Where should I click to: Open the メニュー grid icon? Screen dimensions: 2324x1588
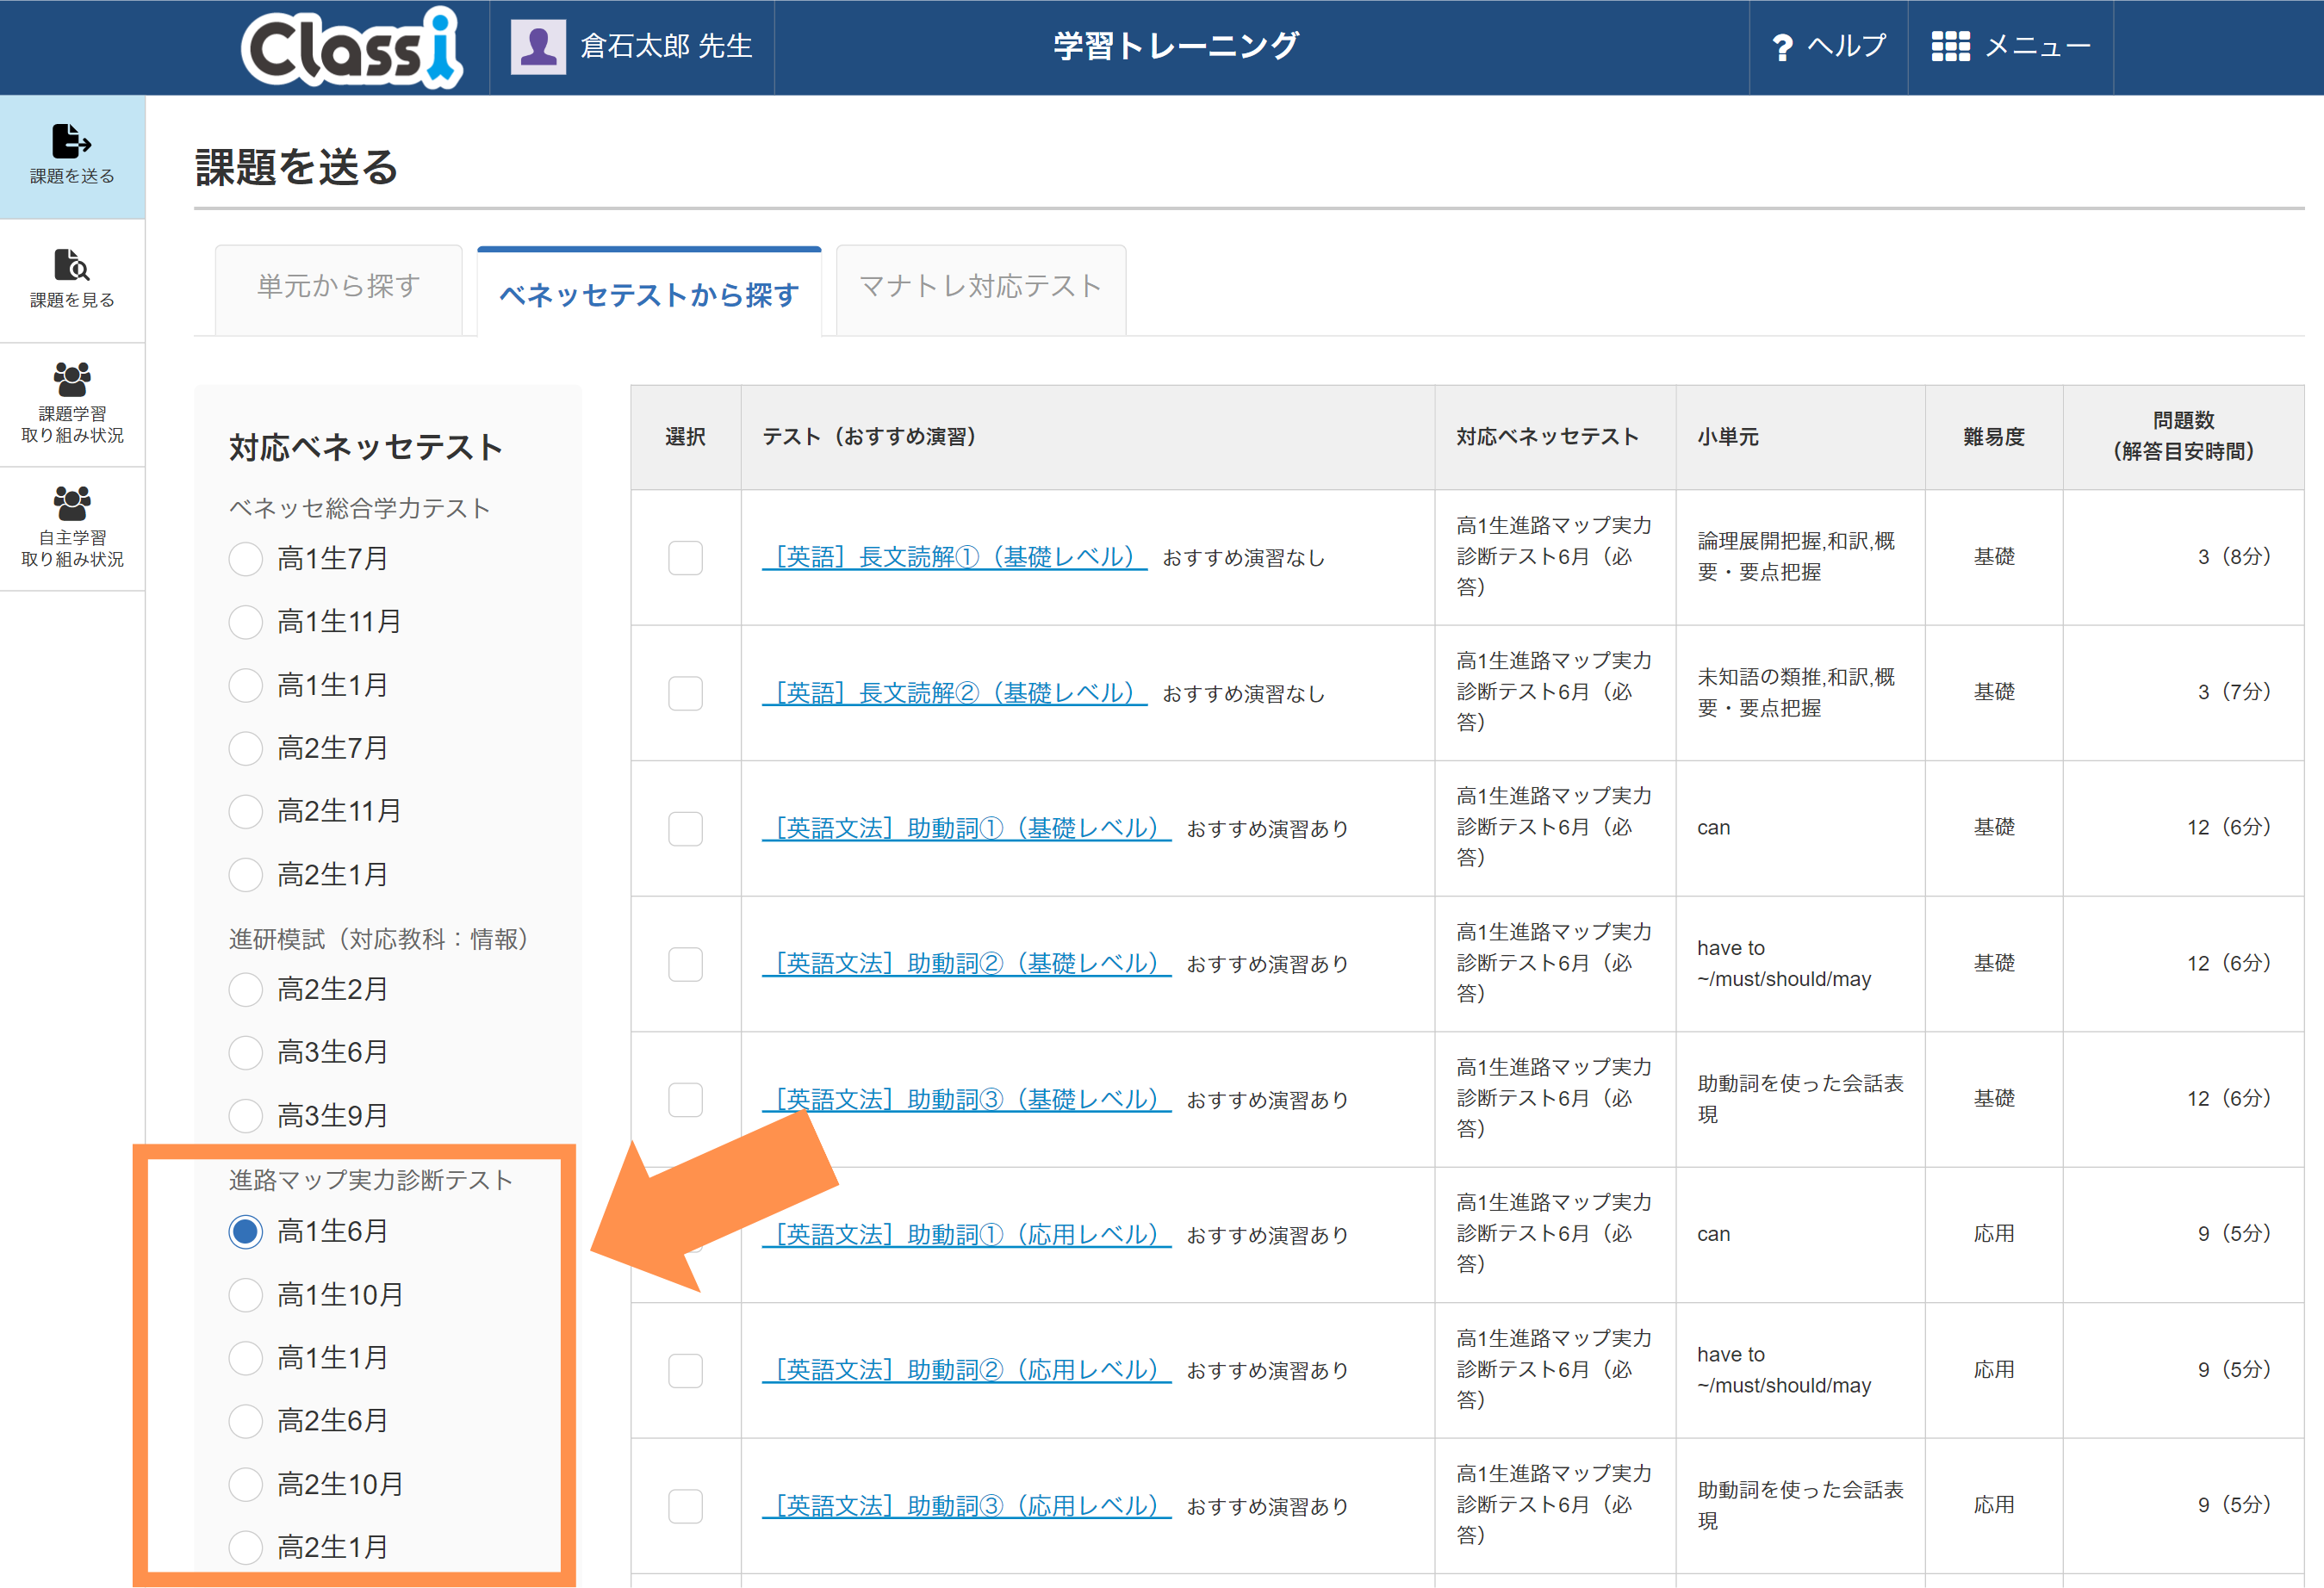(1950, 46)
